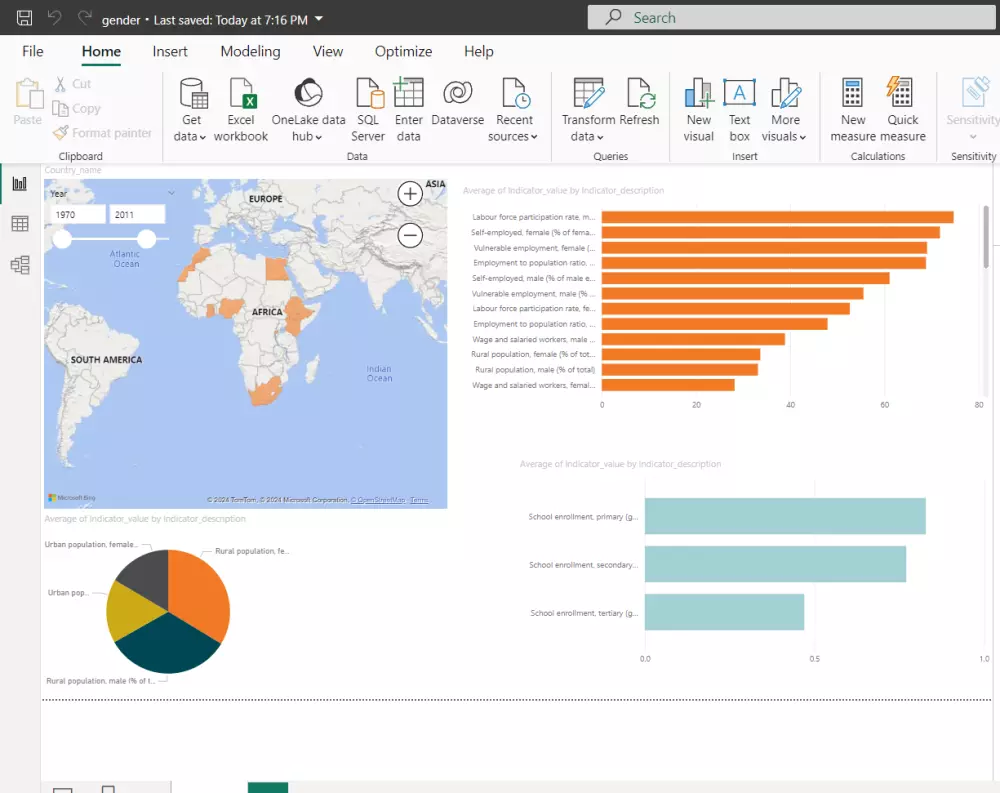The width and height of the screenshot is (1000, 793).
Task: Create a New measure
Action: pyautogui.click(x=852, y=94)
